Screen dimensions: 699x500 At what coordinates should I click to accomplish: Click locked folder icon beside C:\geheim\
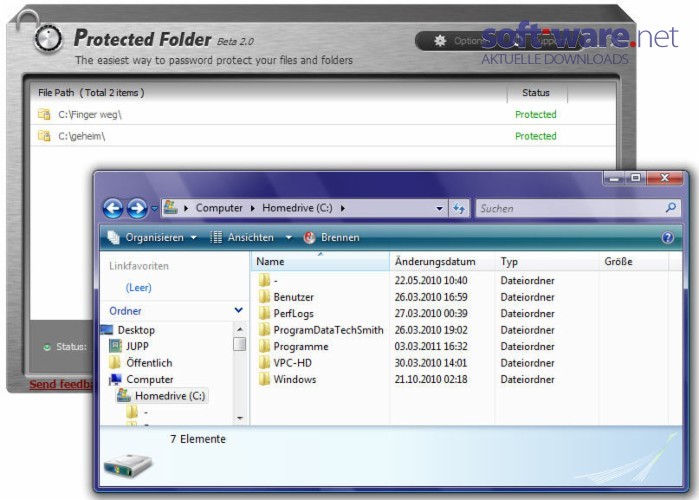(x=44, y=135)
